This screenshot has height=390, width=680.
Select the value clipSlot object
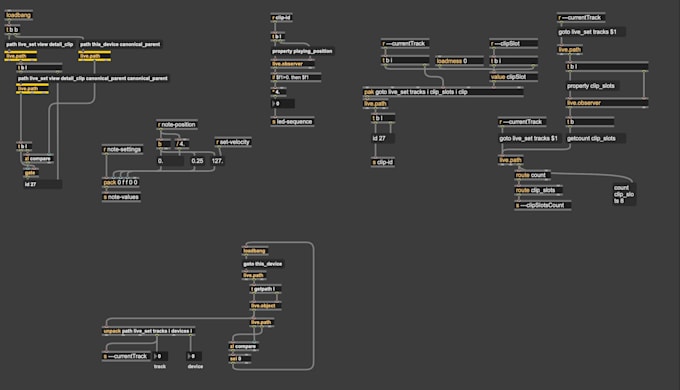513,77
